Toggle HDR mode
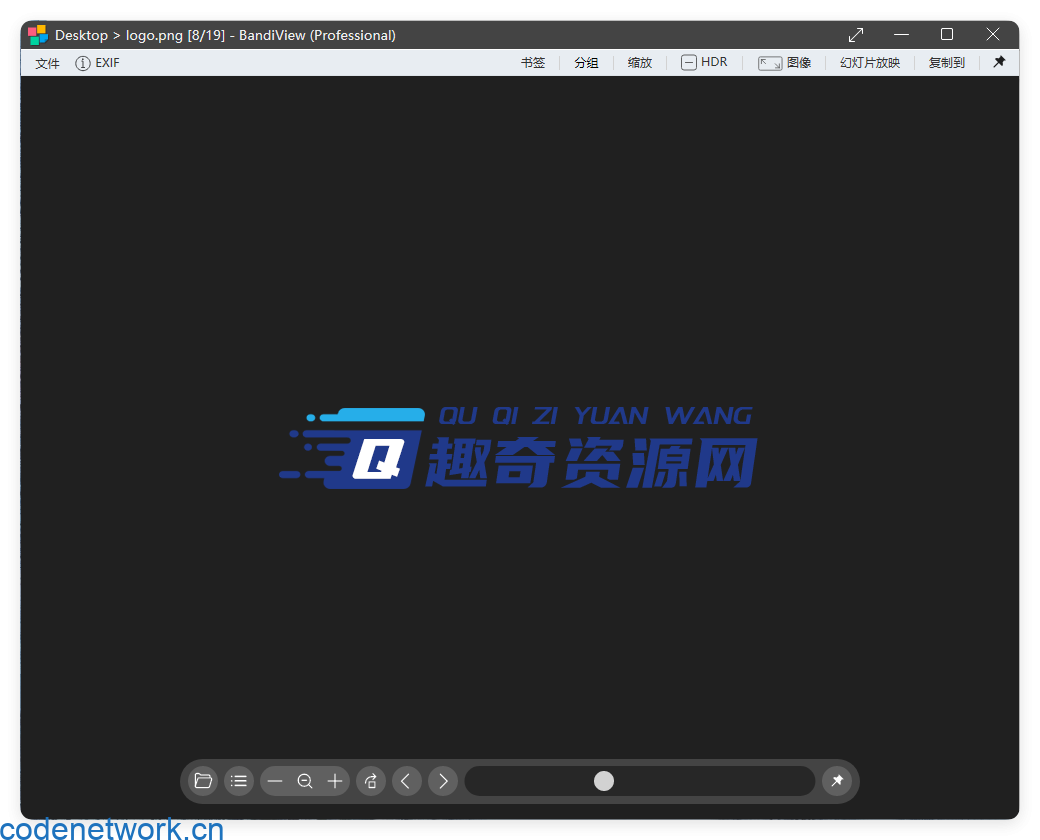 pos(705,62)
